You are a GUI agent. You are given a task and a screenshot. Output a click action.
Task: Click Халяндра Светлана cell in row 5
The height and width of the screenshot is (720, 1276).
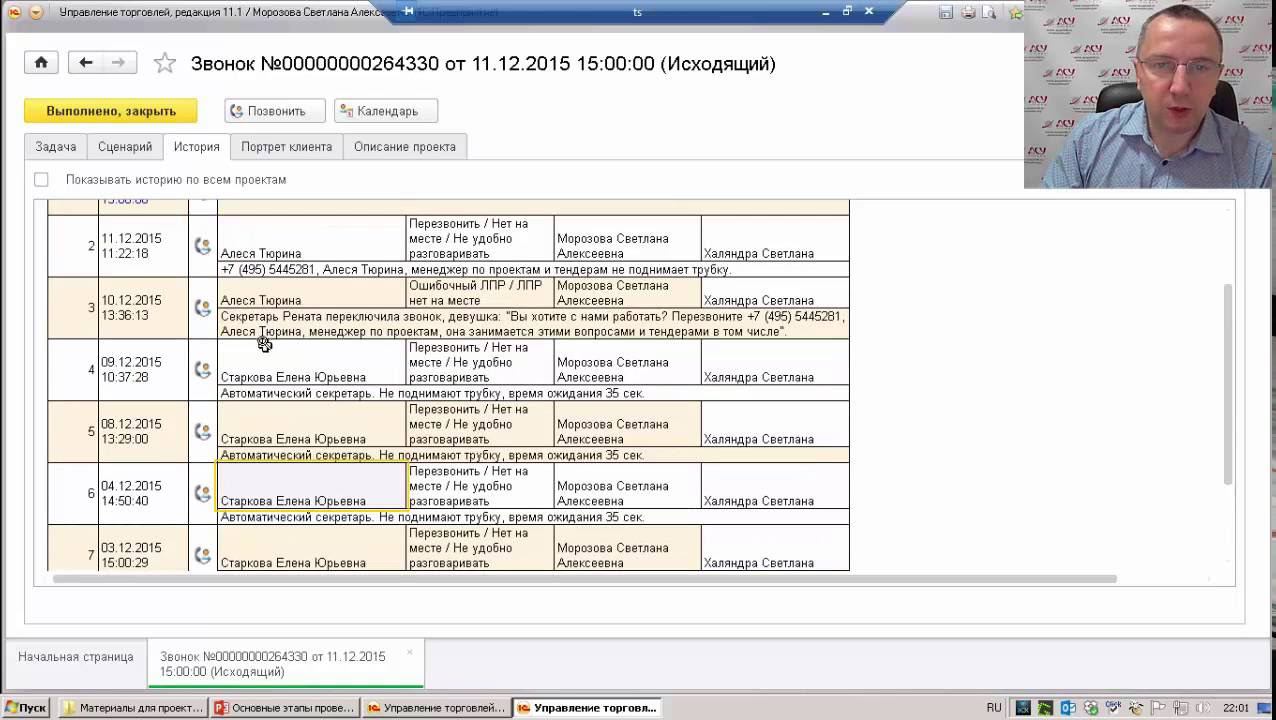coord(775,425)
